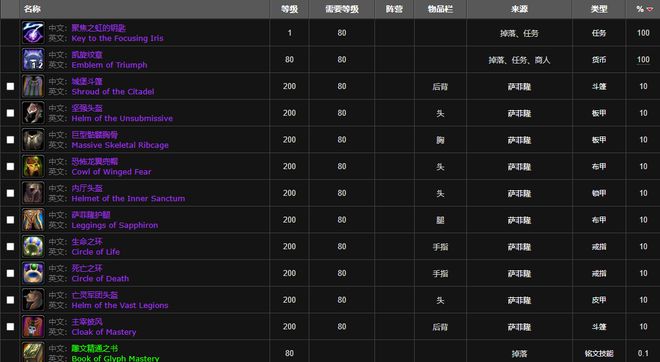The image size is (660, 362).
Task: Click the Emblem of Triumph item icon
Action: coord(33,59)
